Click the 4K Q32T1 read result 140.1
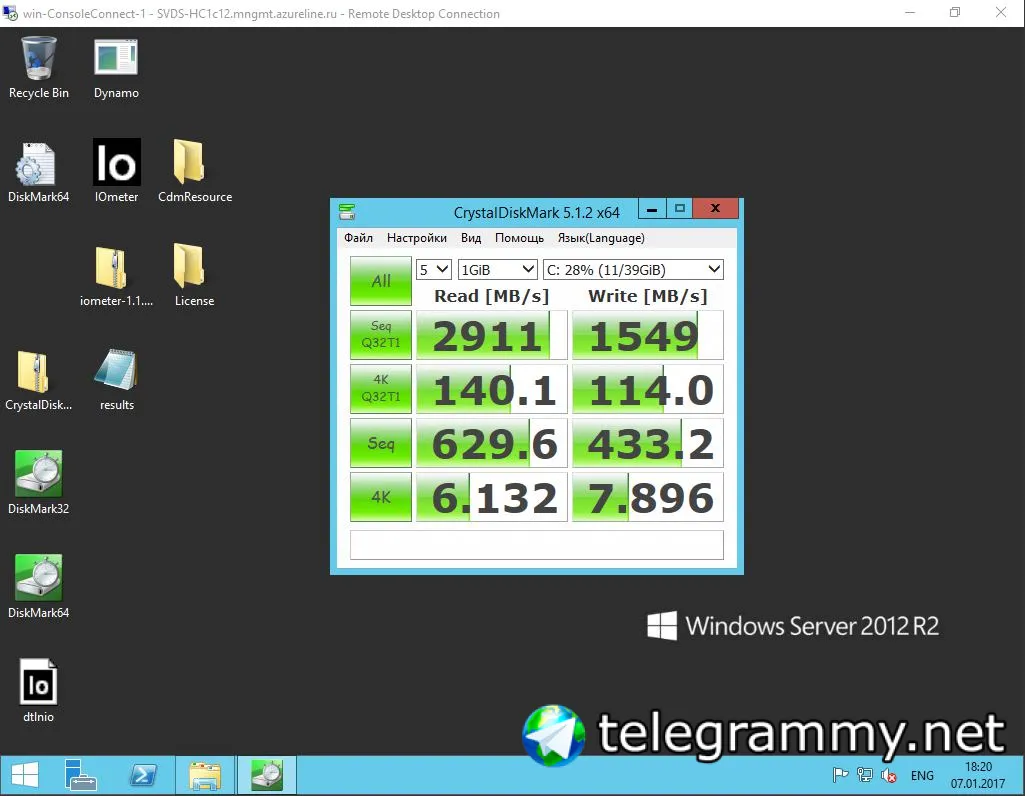The width and height of the screenshot is (1025, 796). coord(492,389)
